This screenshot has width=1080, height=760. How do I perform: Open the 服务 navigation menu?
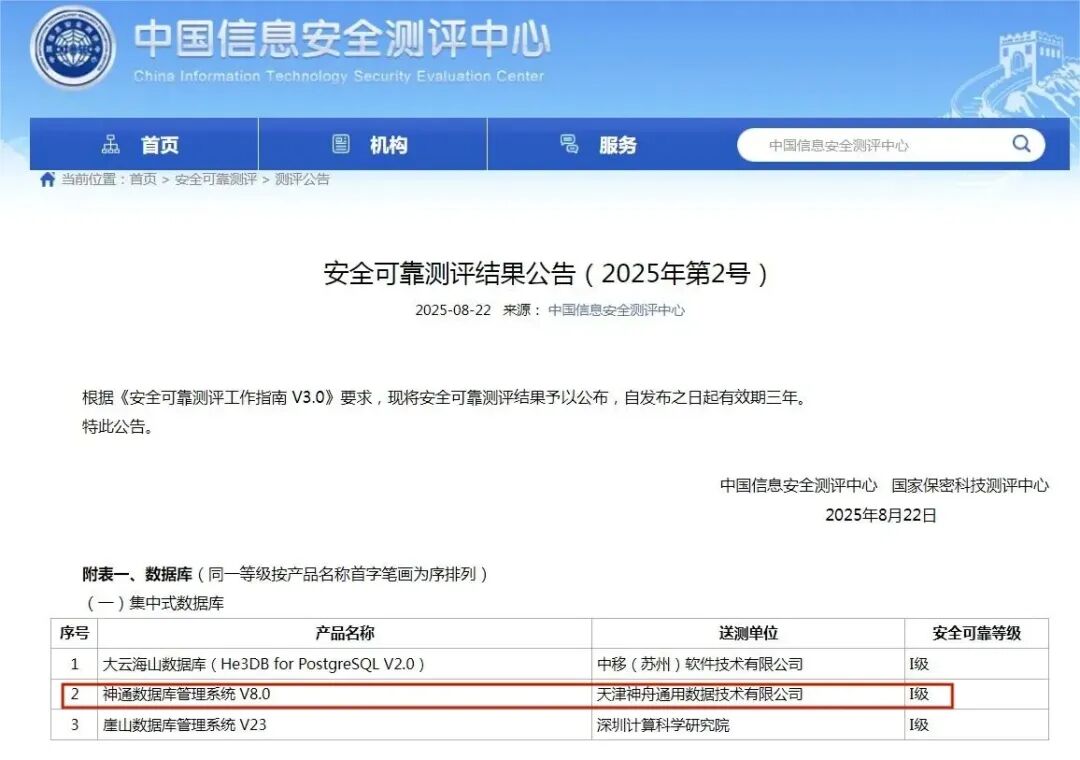pyautogui.click(x=618, y=143)
